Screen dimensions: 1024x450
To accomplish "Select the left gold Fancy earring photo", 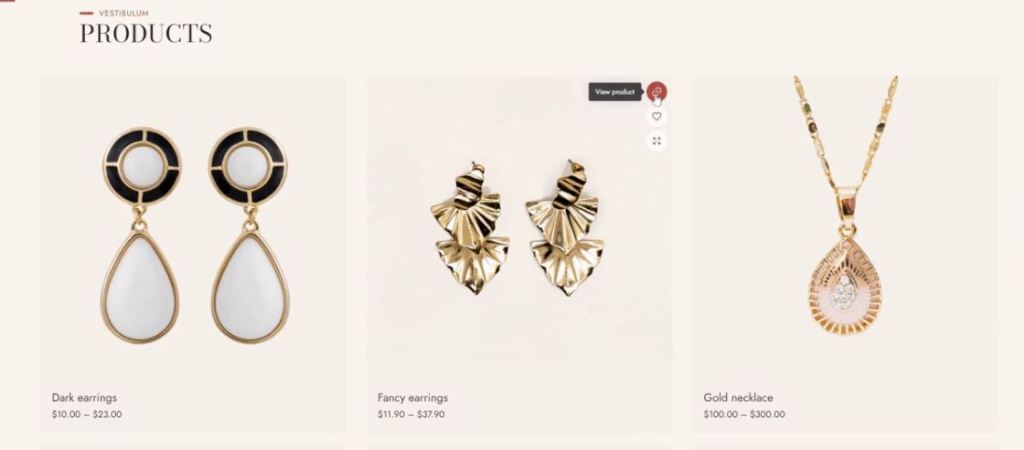I will (470, 229).
